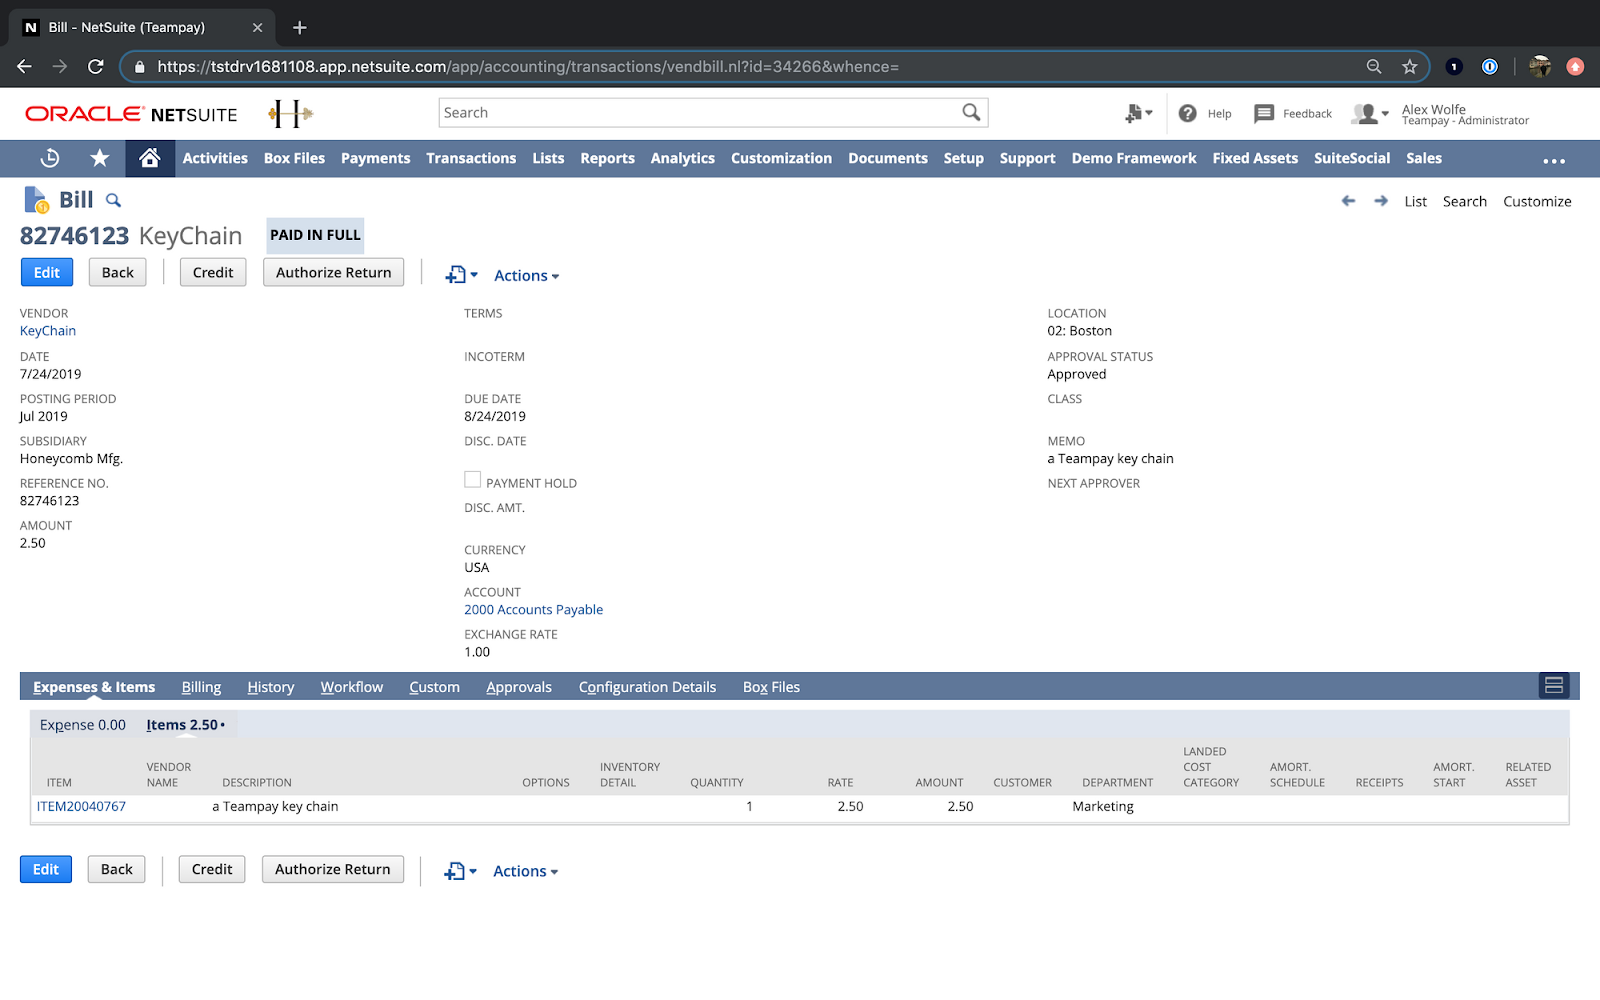Open the Configuration Details subtab

click(x=647, y=687)
